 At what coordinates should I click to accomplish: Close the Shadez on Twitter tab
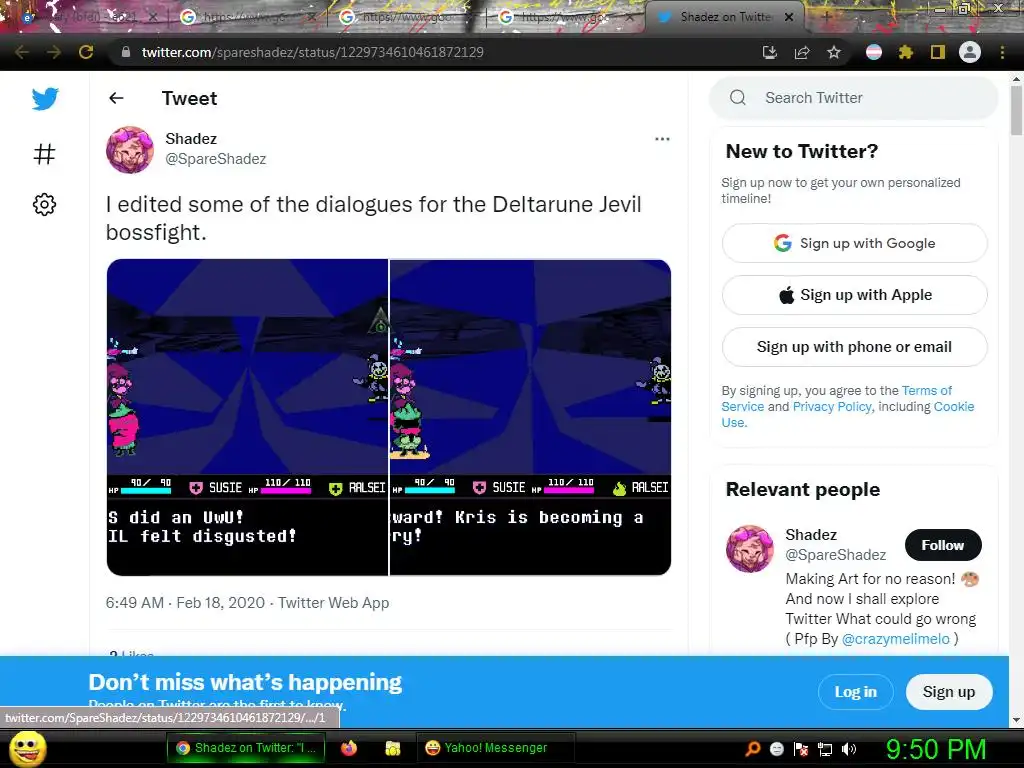click(789, 17)
